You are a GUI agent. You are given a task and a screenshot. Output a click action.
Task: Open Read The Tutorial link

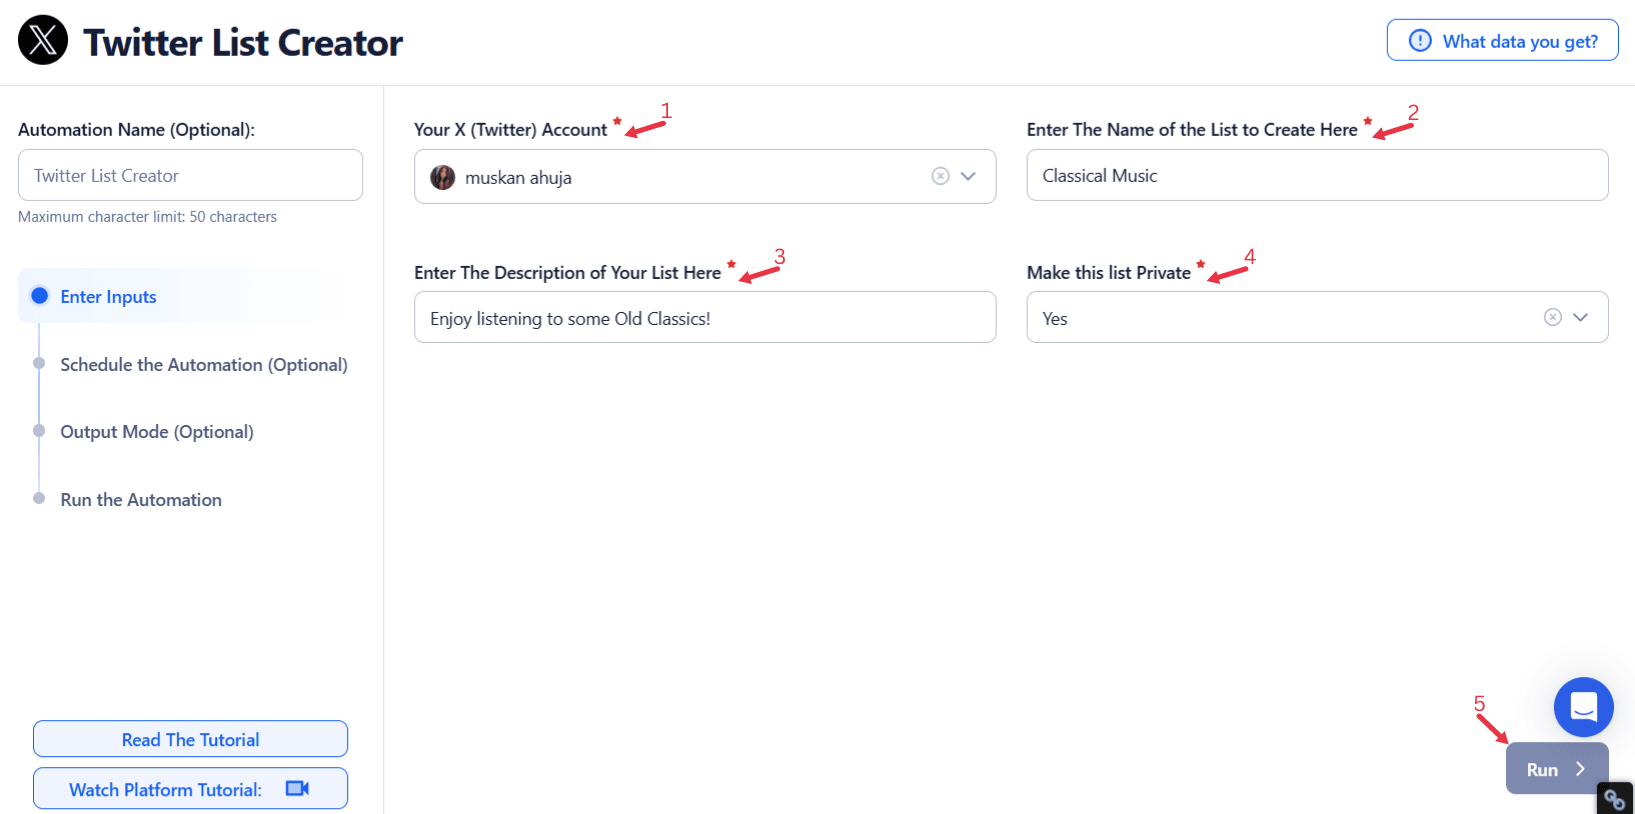tap(190, 739)
